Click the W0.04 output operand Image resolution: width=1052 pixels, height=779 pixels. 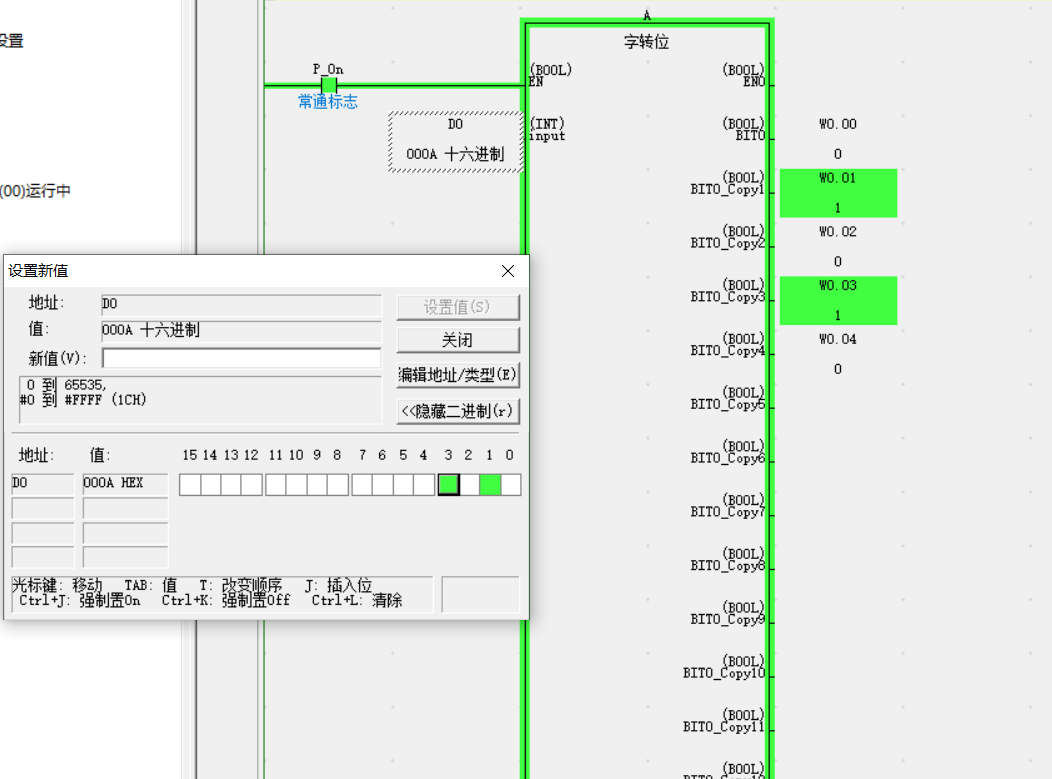(838, 340)
